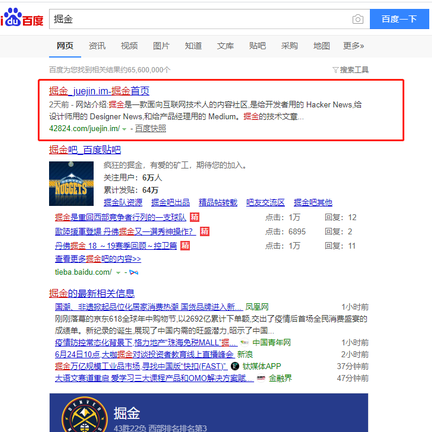Open the 掘金吧_百度贴吧 result
The height and width of the screenshot is (432, 432).
click(85, 150)
